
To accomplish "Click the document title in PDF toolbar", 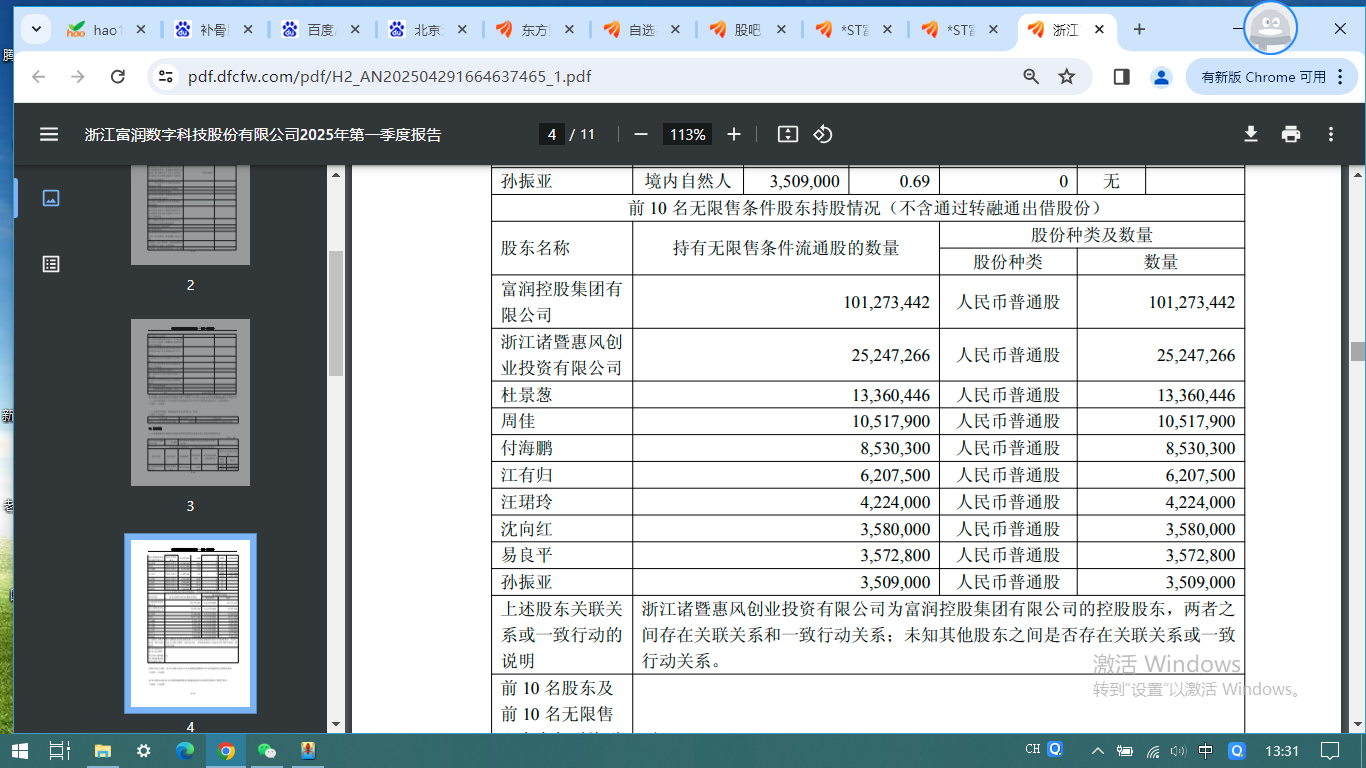I will pyautogui.click(x=263, y=134).
